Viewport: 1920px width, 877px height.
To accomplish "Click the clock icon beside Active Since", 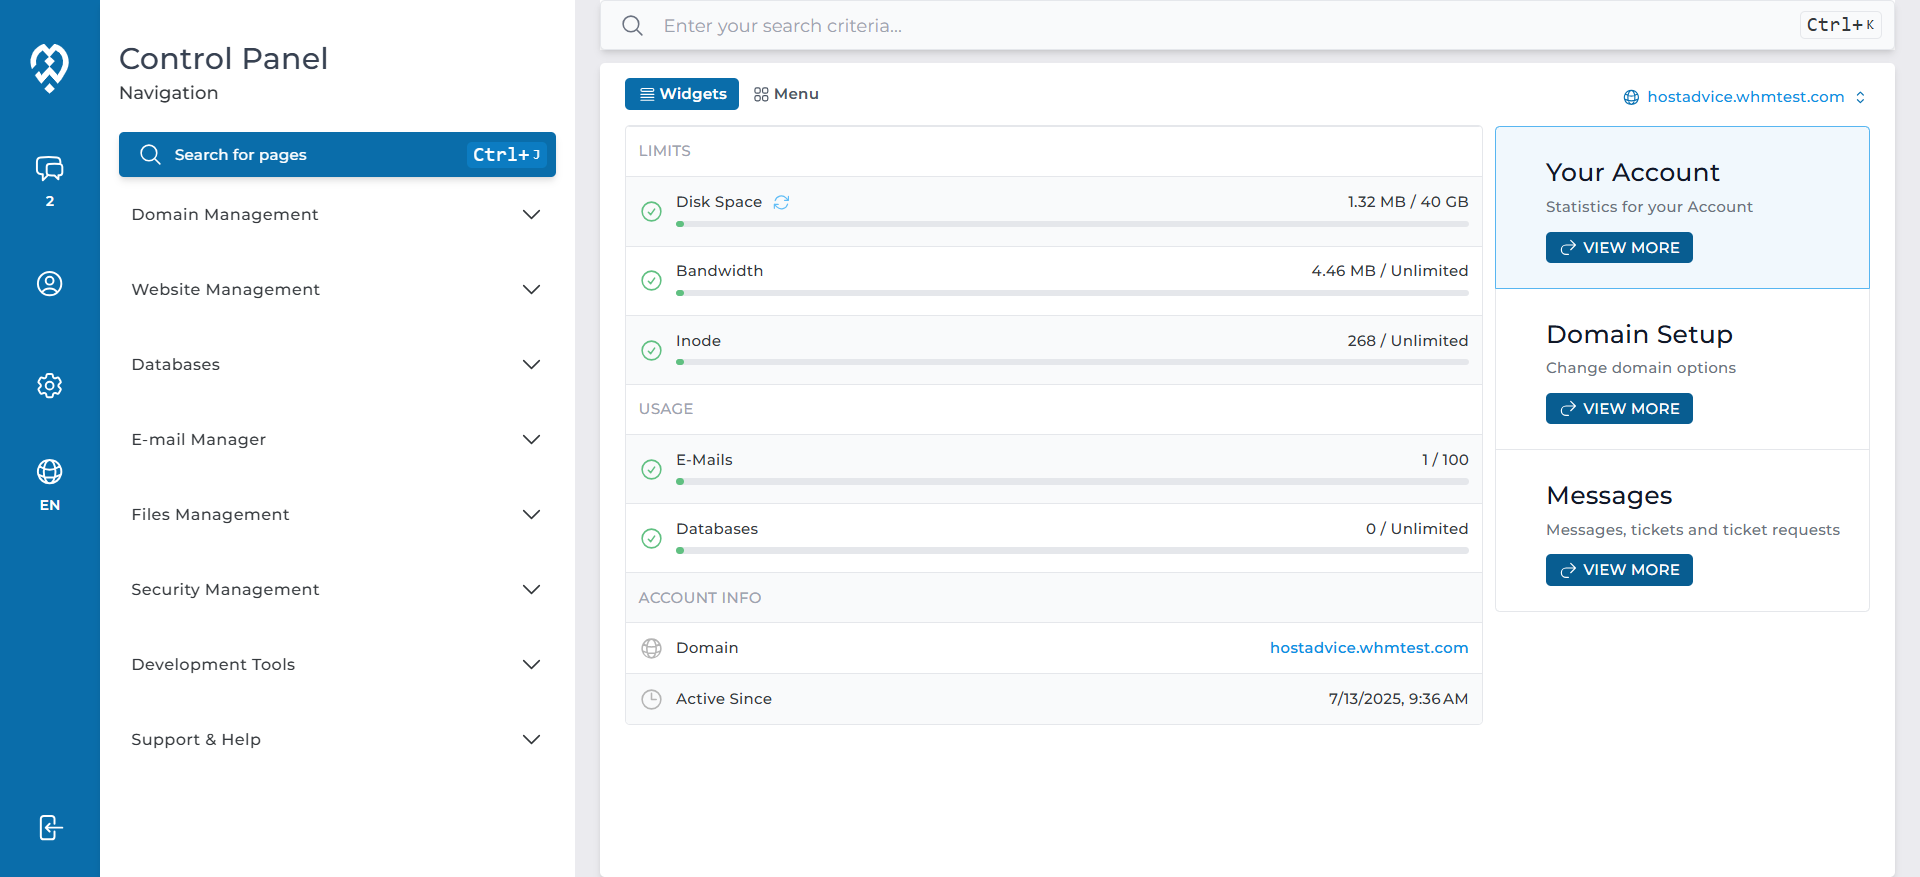I will coord(651,699).
